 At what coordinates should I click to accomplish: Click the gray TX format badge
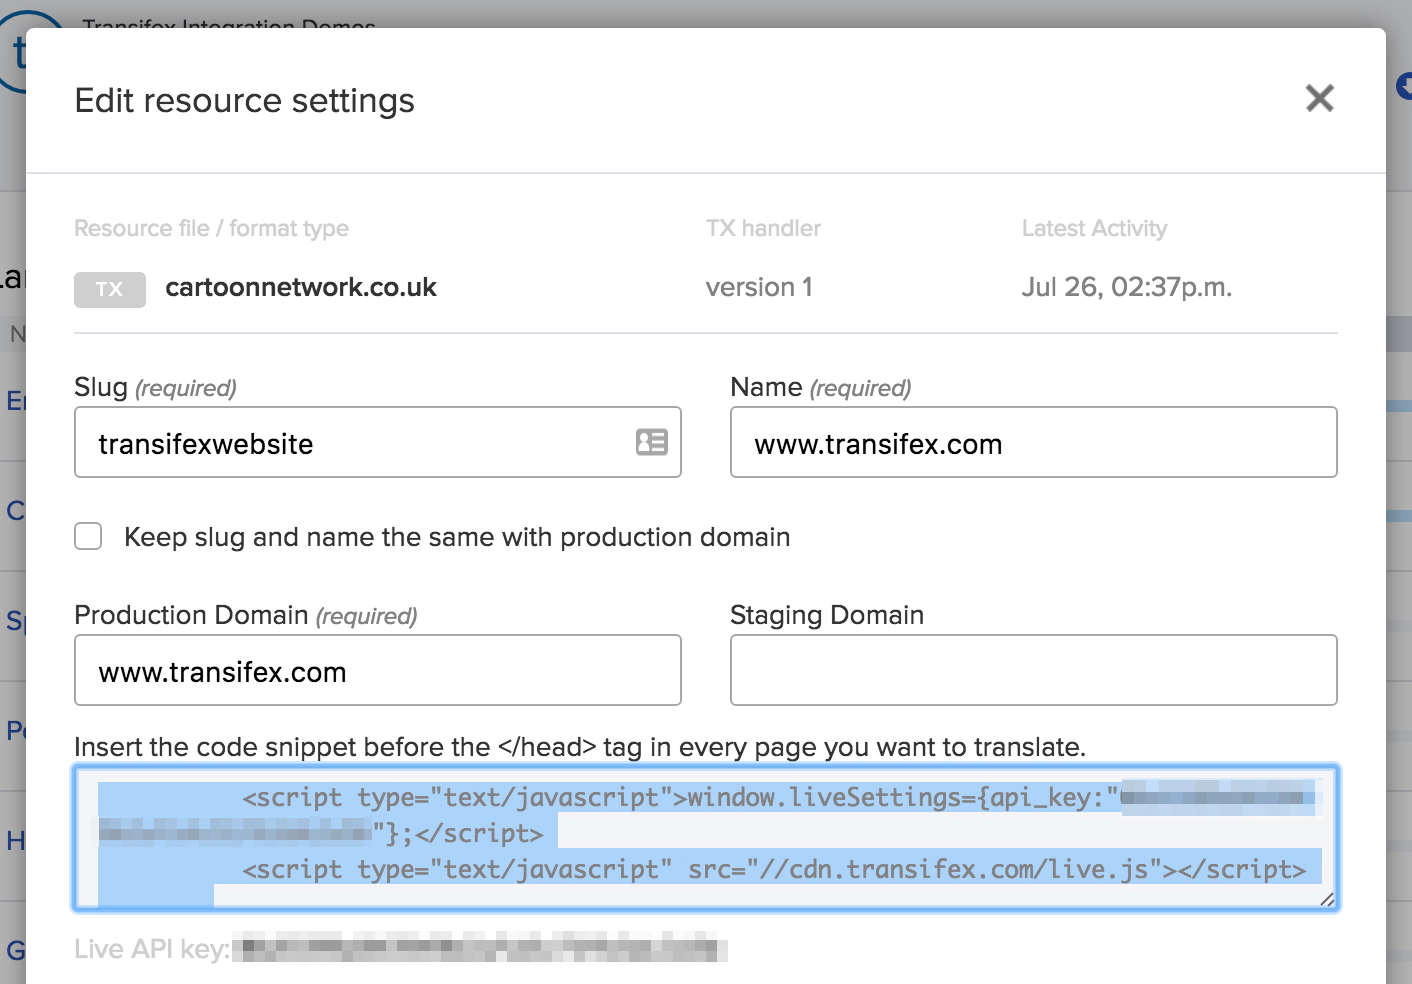pyautogui.click(x=110, y=289)
